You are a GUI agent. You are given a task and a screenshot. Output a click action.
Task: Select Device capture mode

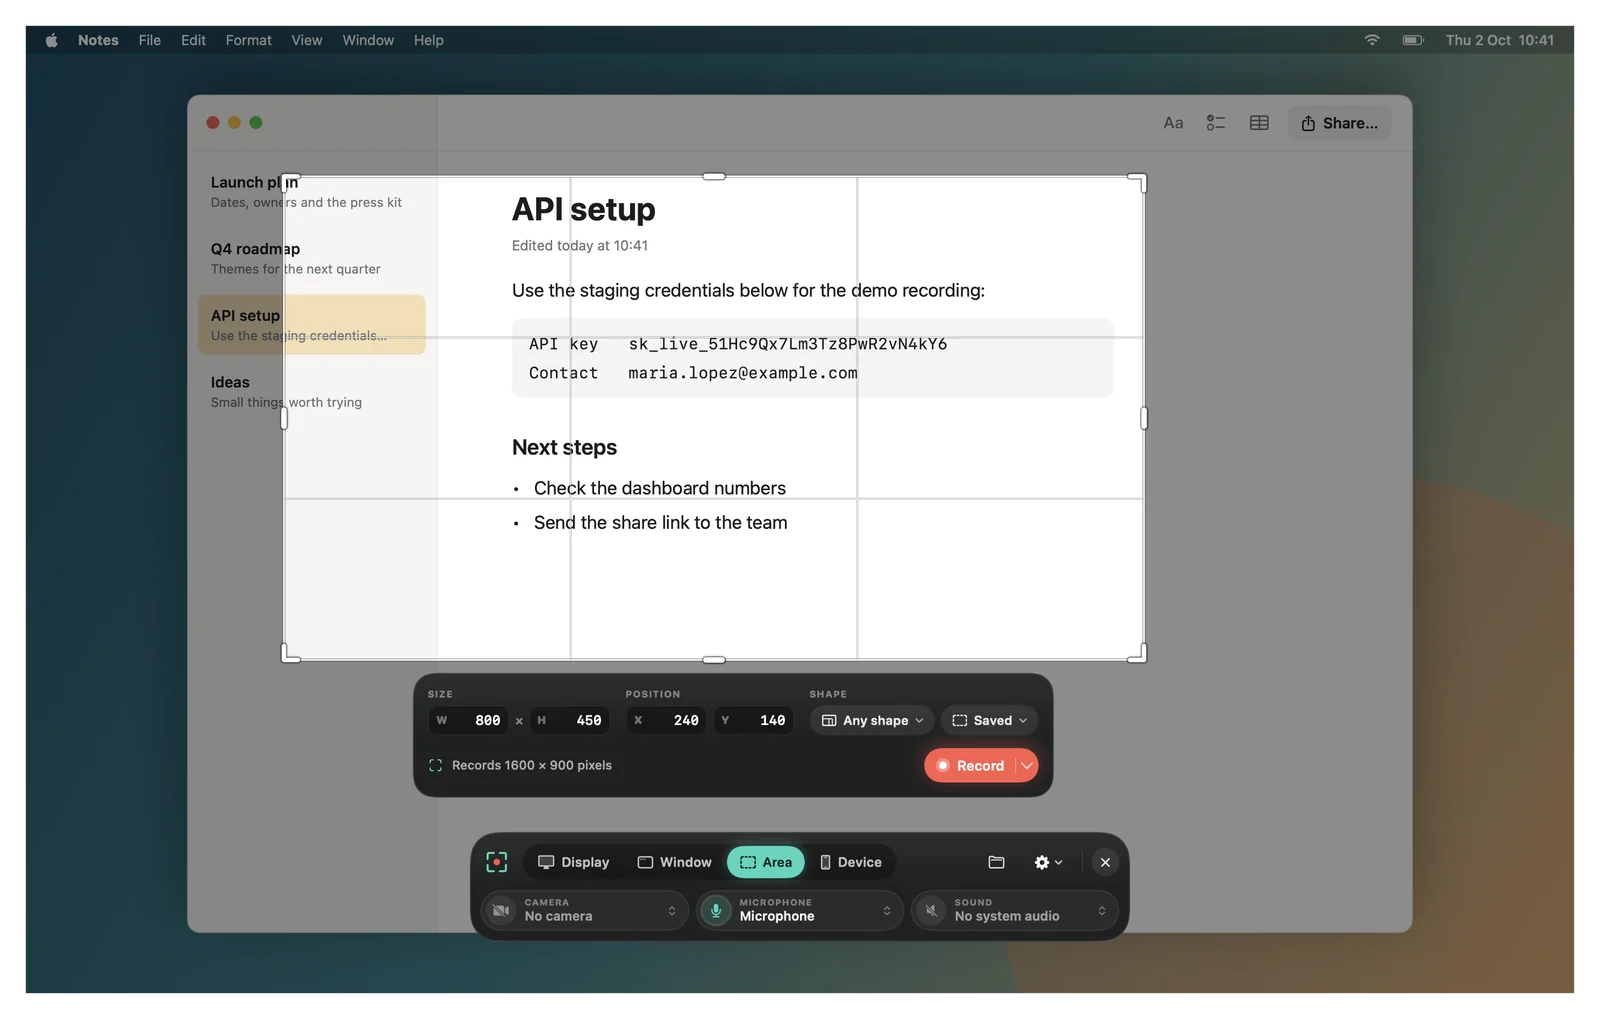850,862
